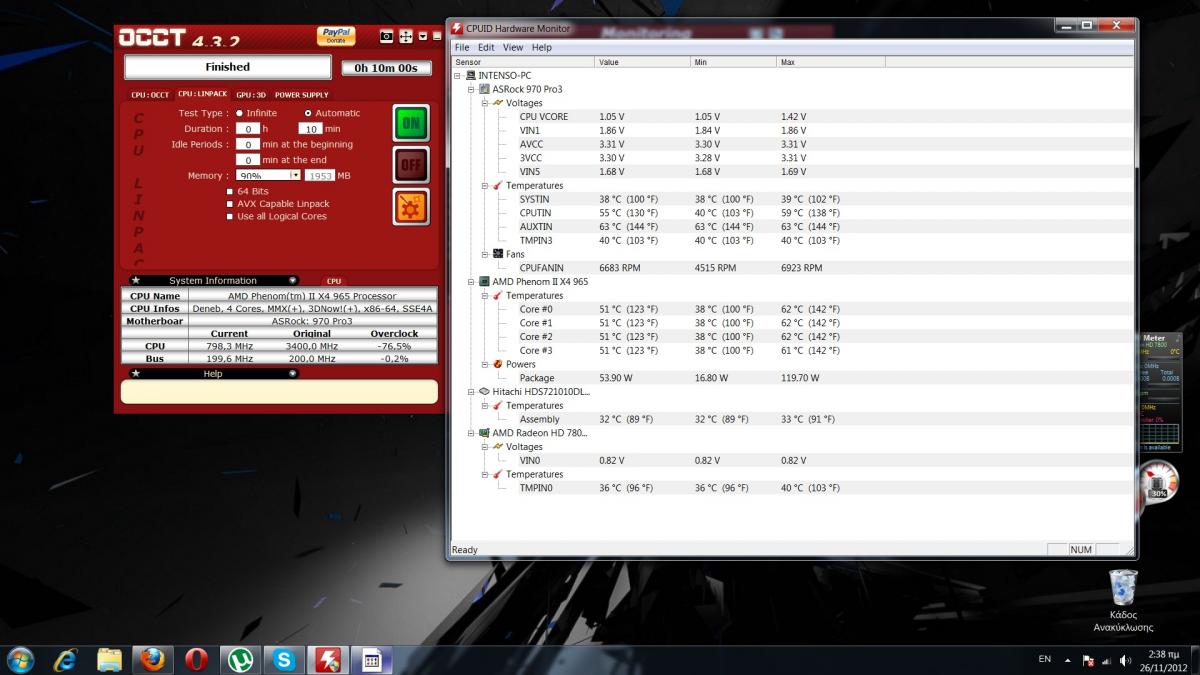Click the Sensor column header
Image resolution: width=1200 pixels, height=675 pixels.
[x=523, y=62]
